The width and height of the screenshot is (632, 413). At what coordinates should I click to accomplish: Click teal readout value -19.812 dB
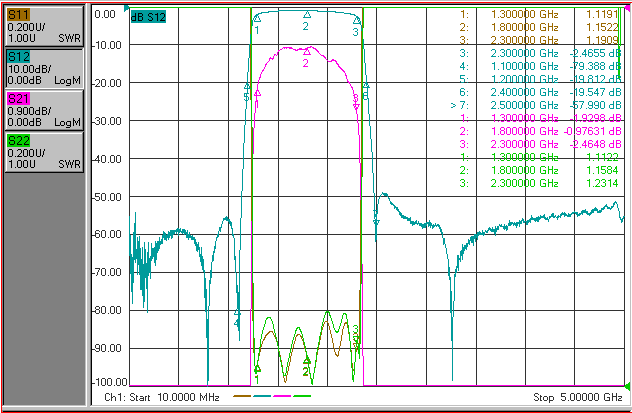pyautogui.click(x=595, y=79)
